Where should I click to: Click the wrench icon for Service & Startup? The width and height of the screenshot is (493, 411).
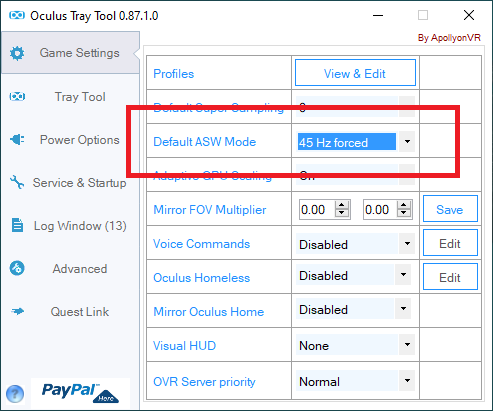(17, 182)
